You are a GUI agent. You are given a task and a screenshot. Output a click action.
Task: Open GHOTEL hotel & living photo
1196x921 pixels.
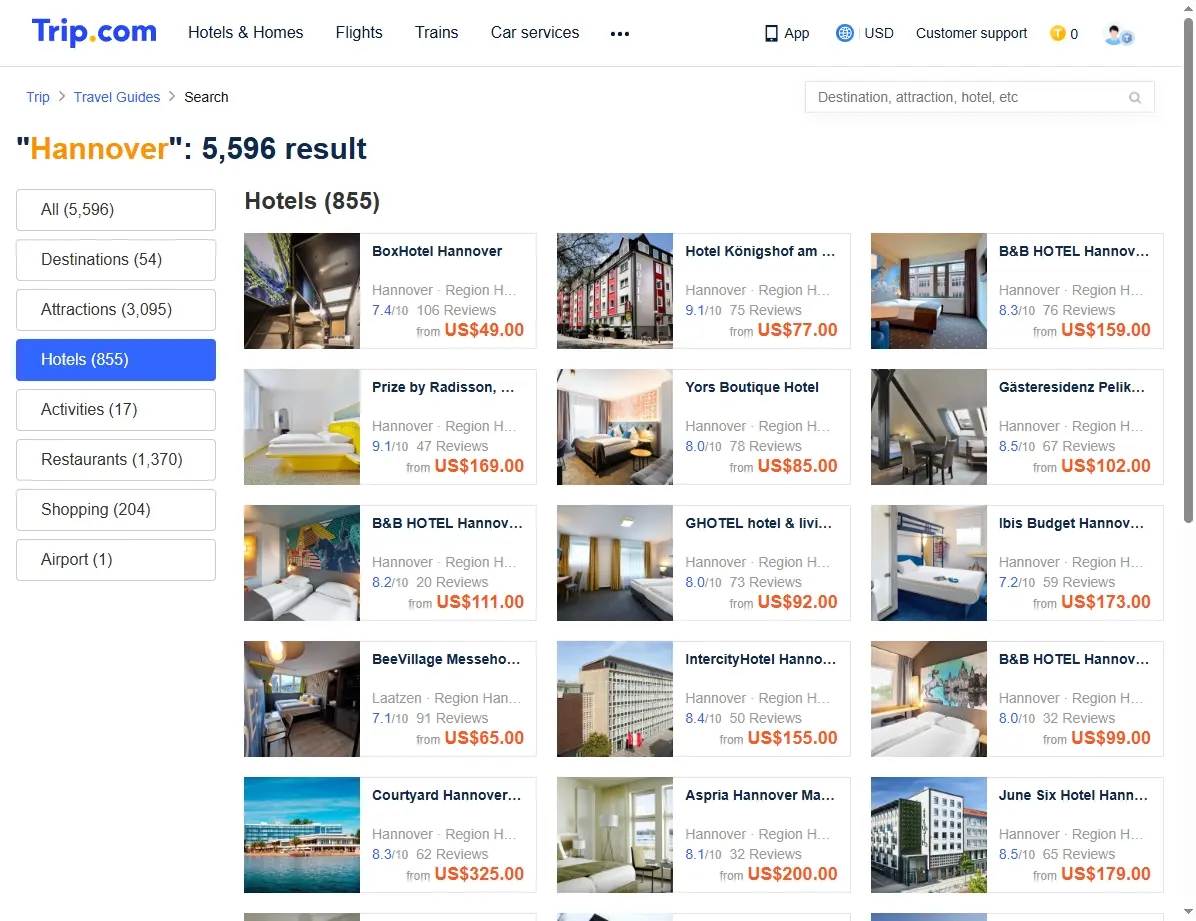615,562
